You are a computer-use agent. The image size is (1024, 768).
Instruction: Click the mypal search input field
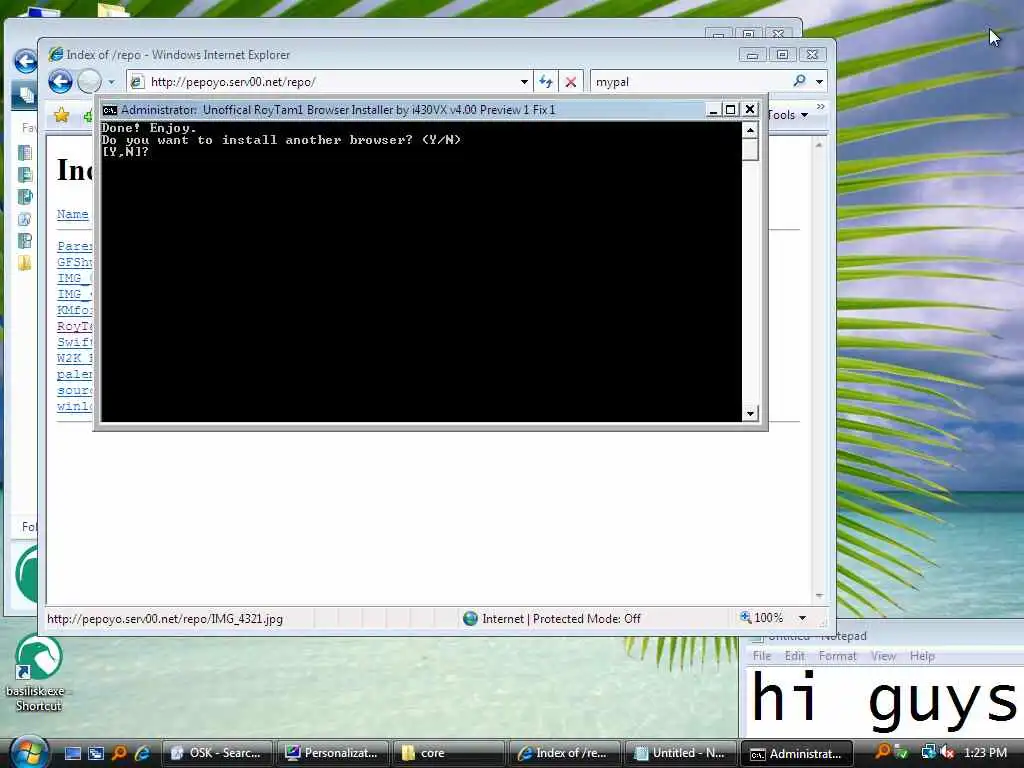[690, 82]
